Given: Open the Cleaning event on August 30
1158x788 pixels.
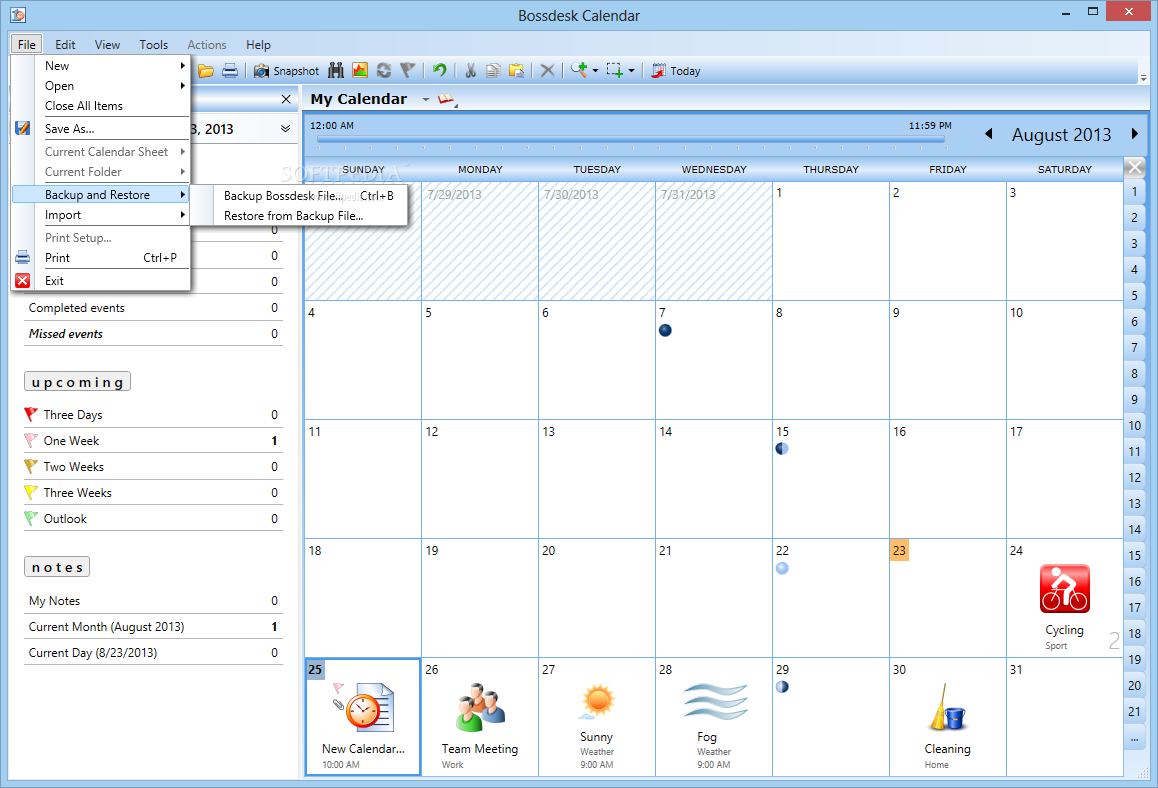Looking at the screenshot, I should click(948, 726).
